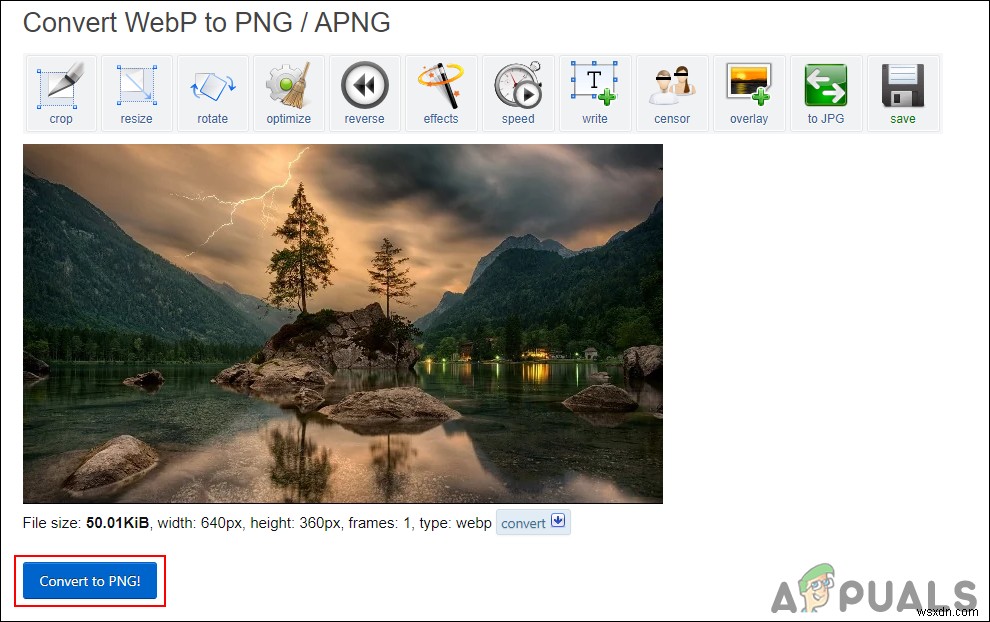Click the save icon
The image size is (990, 622).
(903, 92)
